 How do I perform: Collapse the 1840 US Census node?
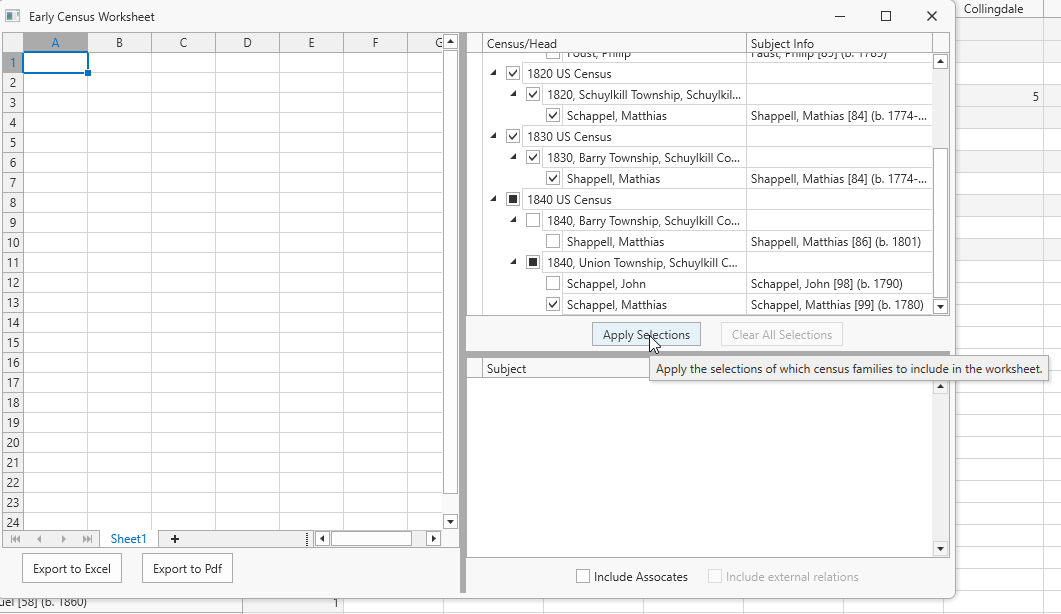click(x=493, y=200)
